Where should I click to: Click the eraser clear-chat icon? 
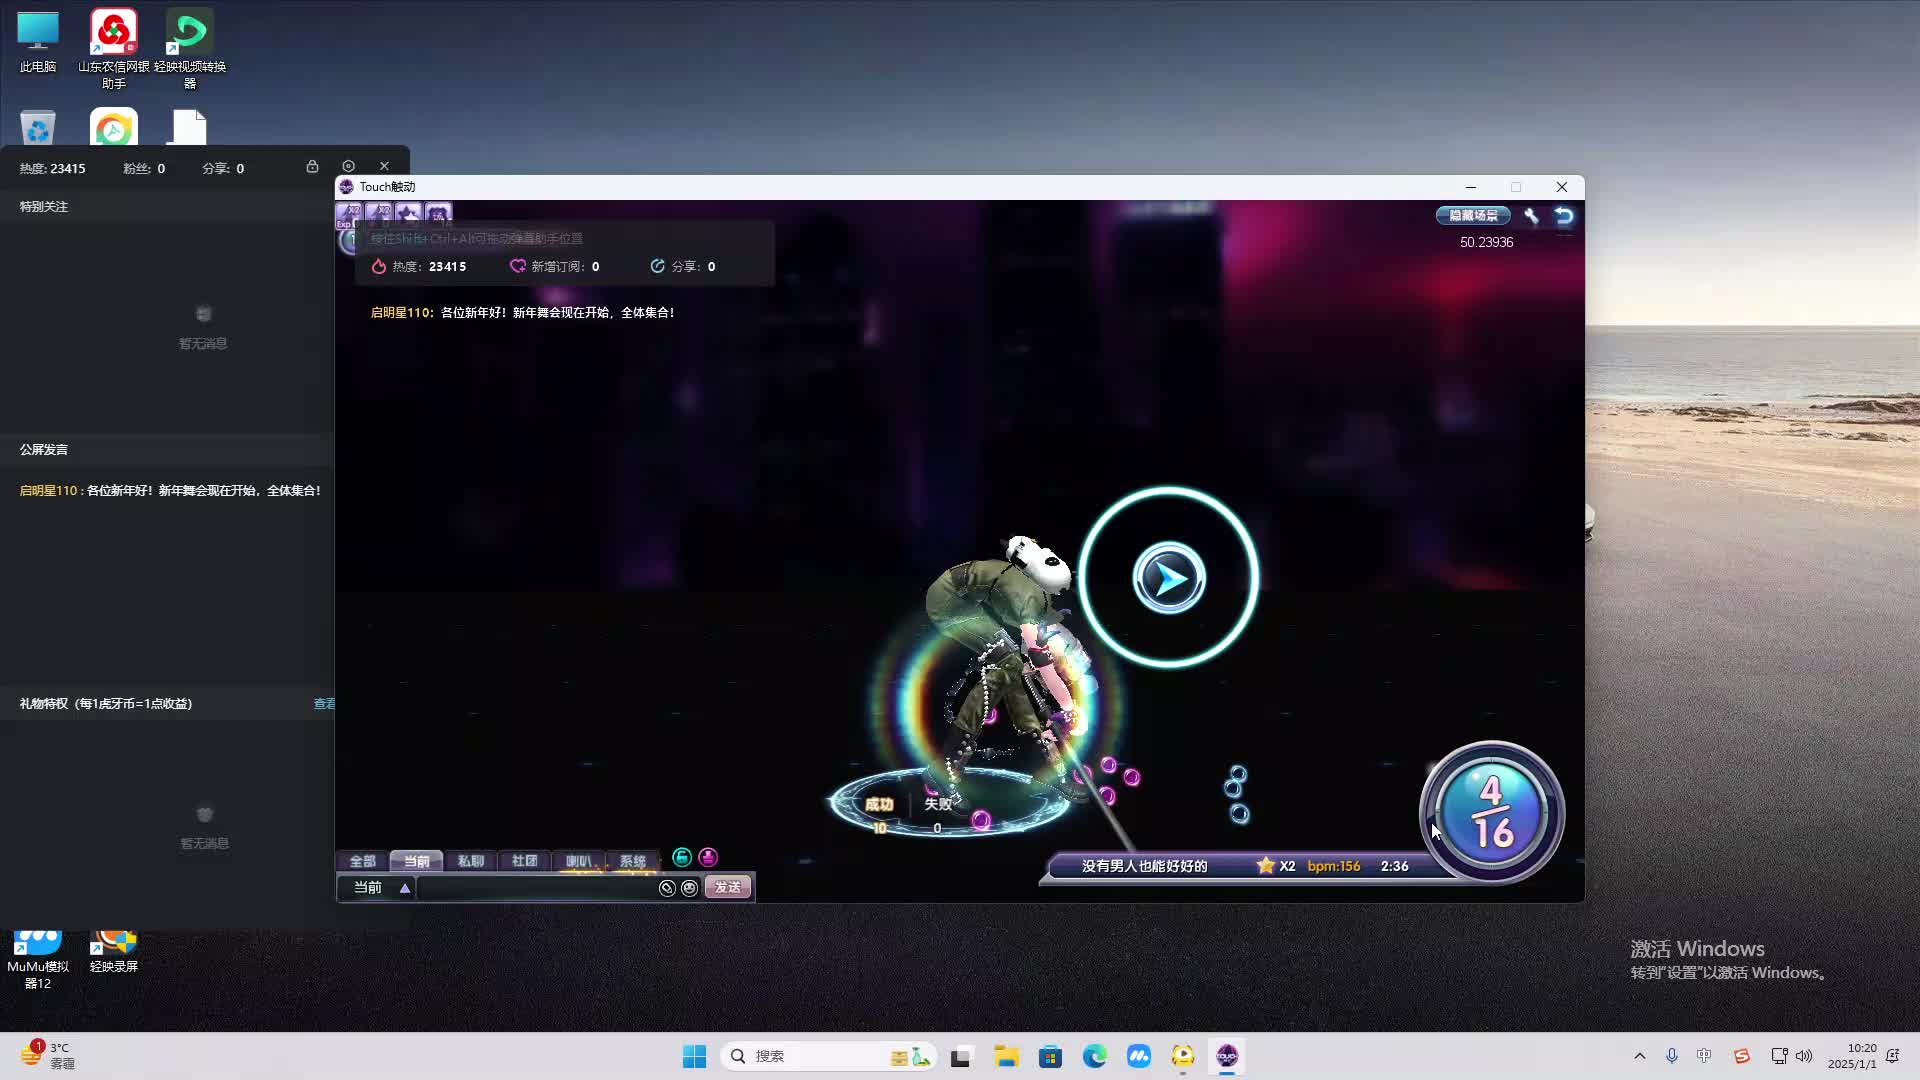click(667, 888)
